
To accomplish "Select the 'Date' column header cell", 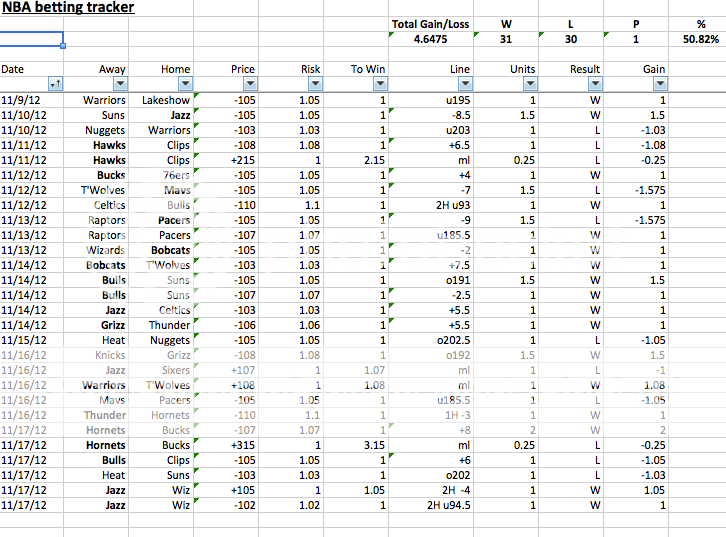I will [31, 69].
